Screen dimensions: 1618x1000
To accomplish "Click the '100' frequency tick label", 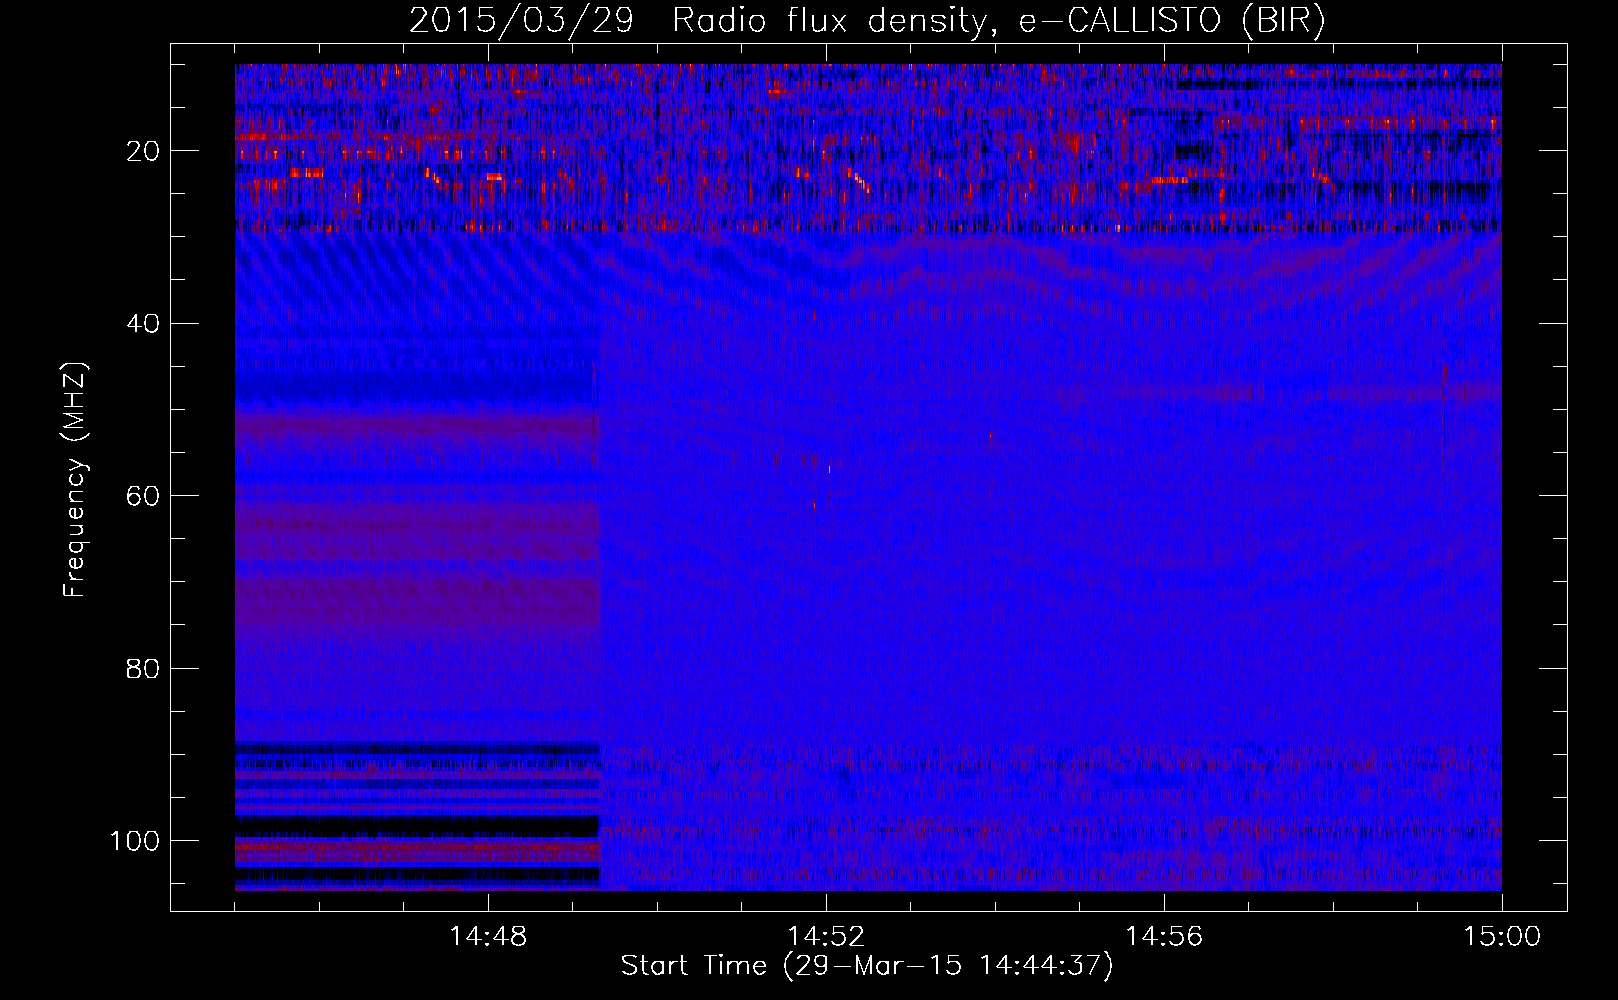I will click(136, 841).
